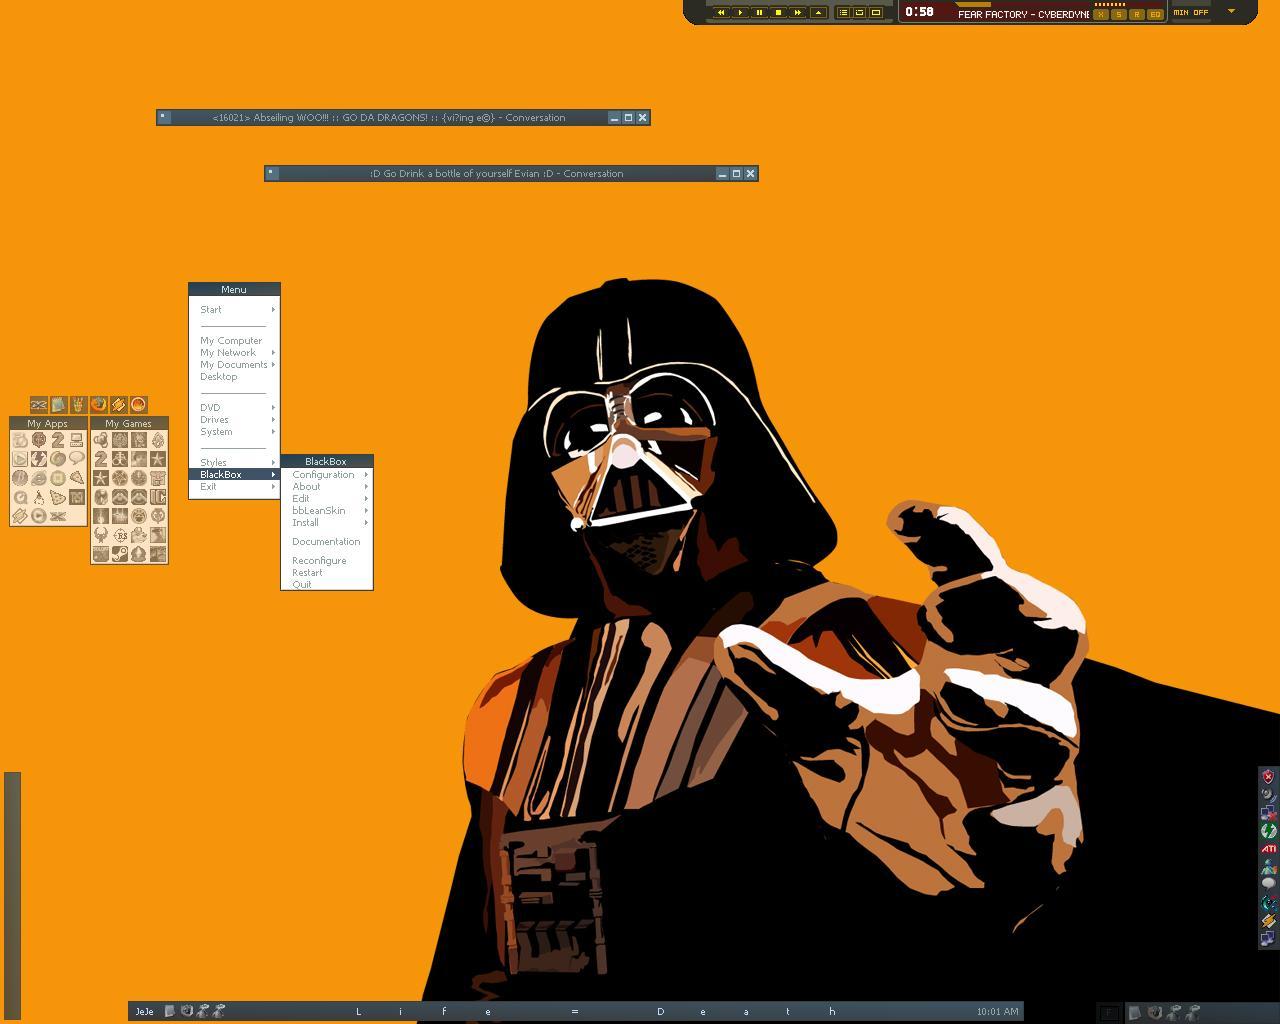Open the player's down-arrow dropdown
This screenshot has height=1024, width=1280.
pos(1231,12)
